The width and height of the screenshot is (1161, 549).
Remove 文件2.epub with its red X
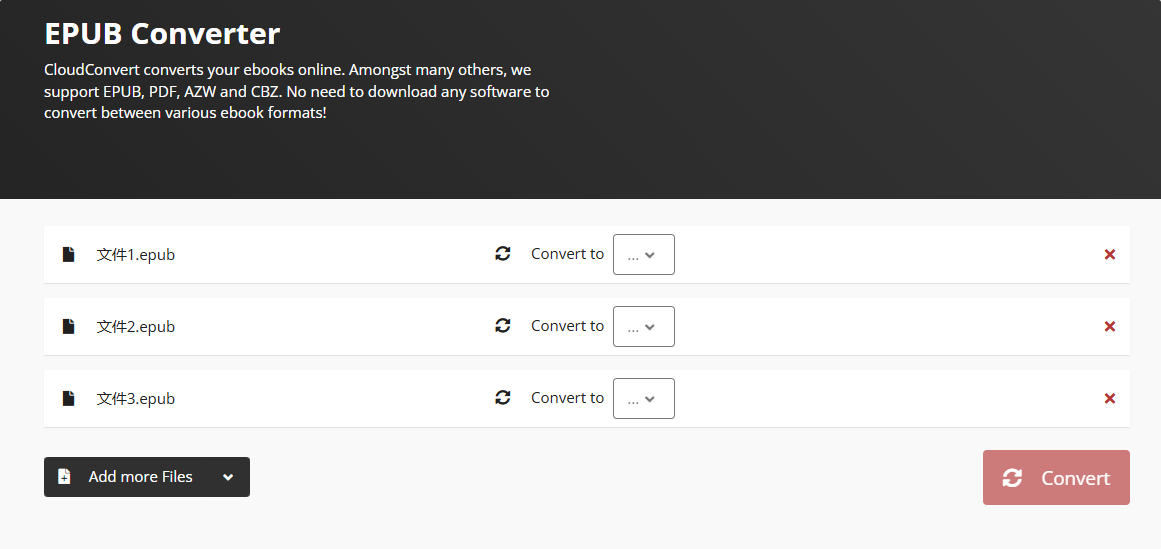point(1109,326)
